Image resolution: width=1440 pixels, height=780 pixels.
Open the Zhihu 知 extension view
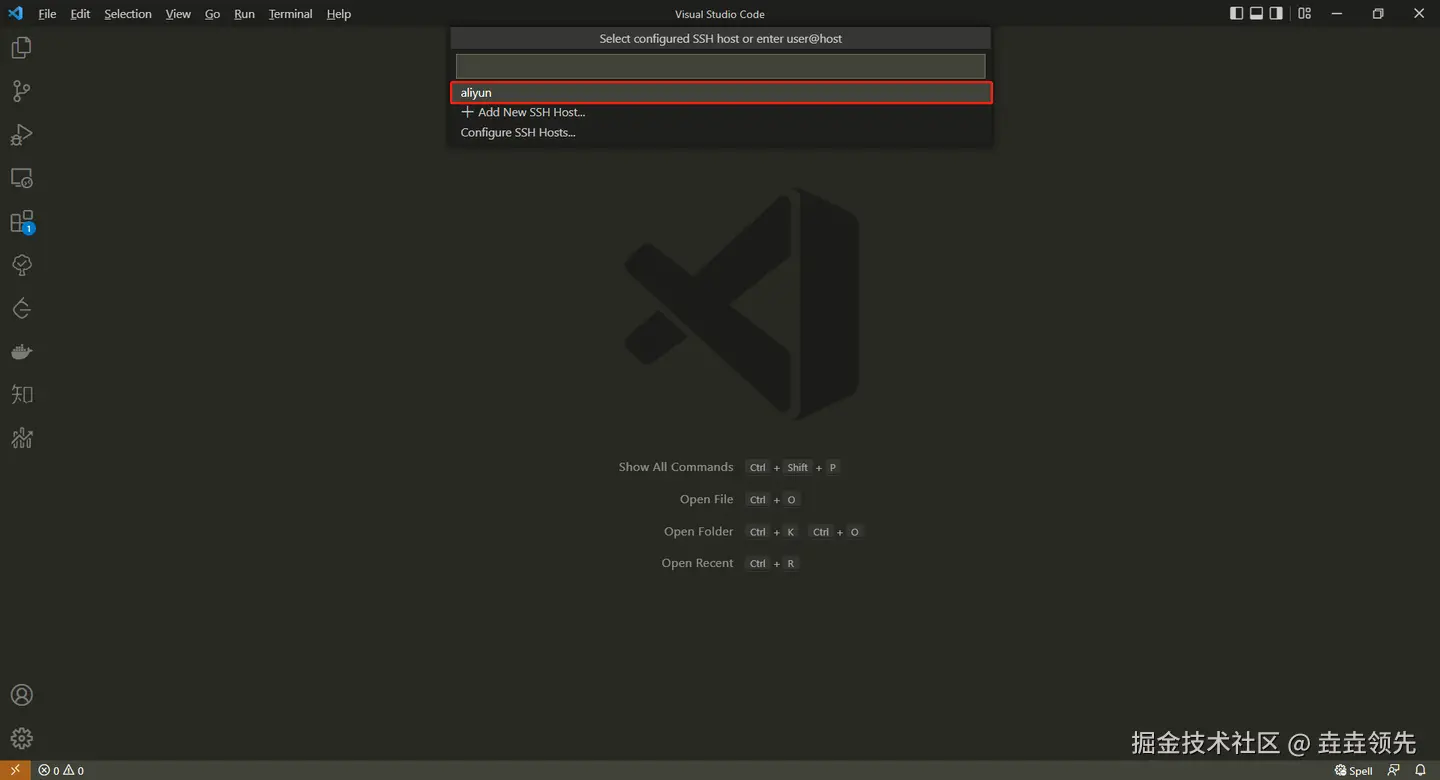coord(21,395)
